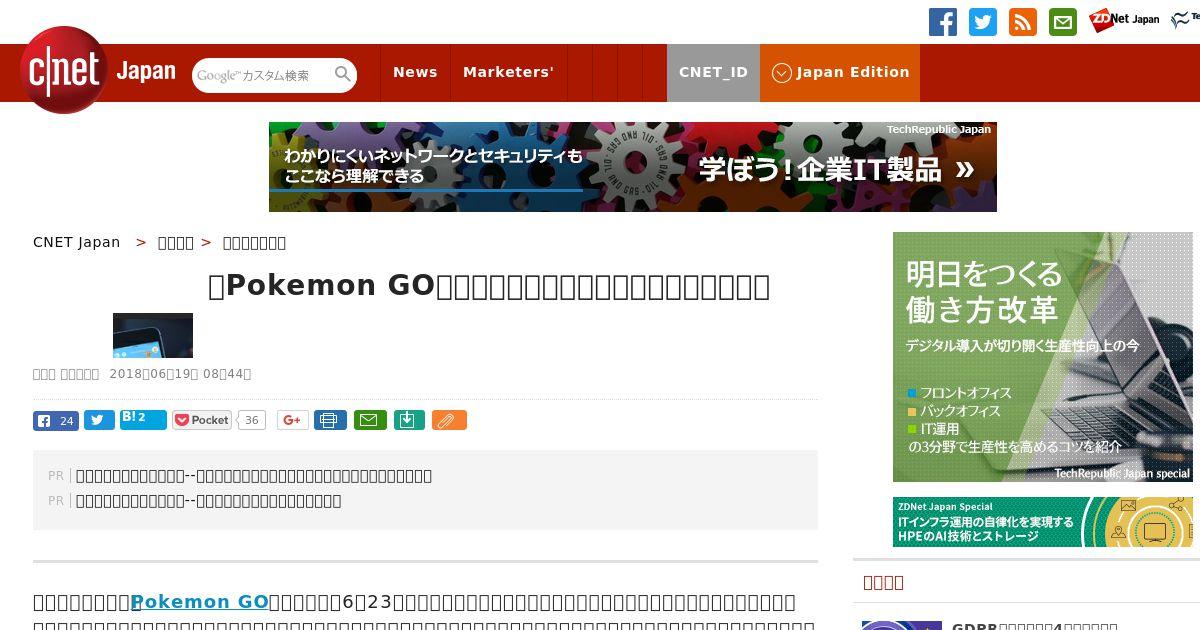This screenshot has width=1200, height=630.
Task: Open the first PR link
Action: [254, 476]
